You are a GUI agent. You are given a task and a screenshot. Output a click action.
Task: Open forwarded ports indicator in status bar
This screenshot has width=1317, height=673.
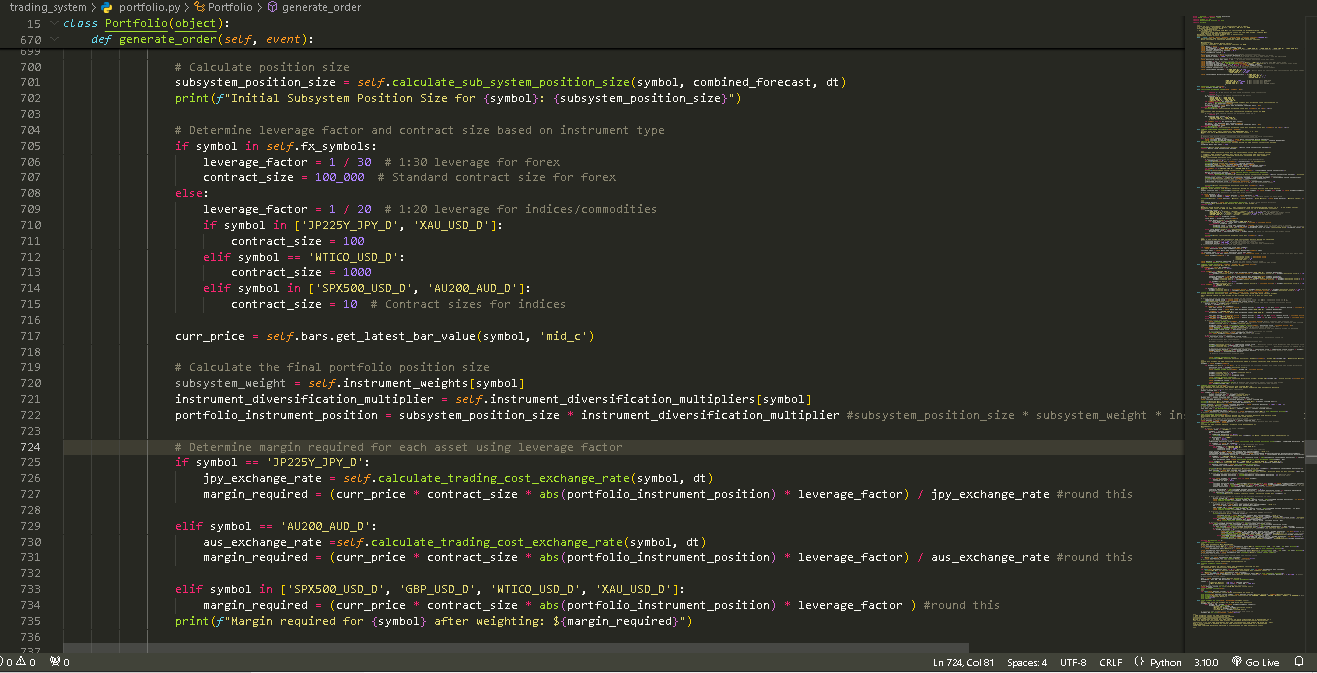[x=60, y=662]
